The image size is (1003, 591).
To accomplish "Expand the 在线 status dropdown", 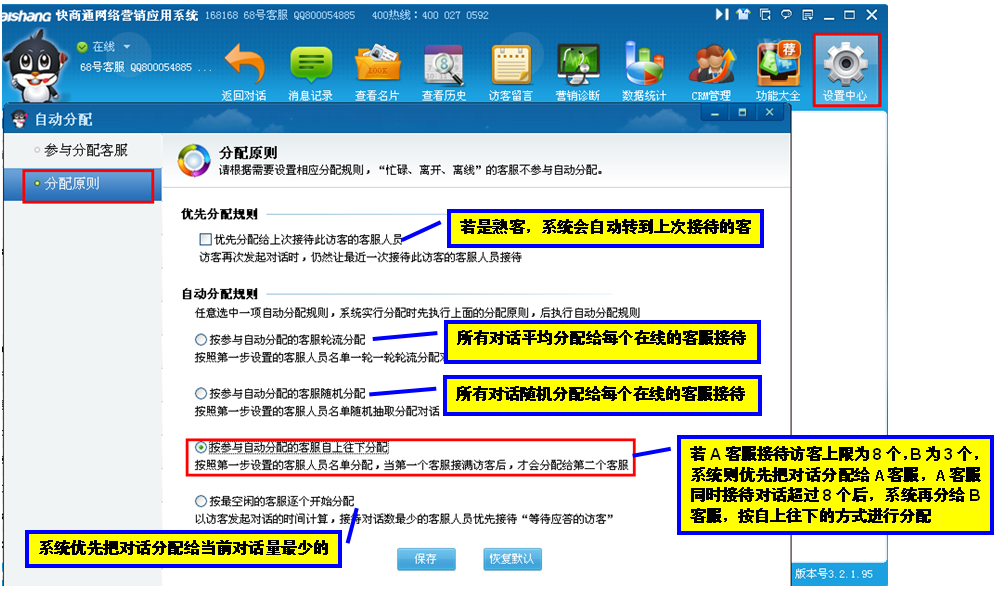I will click(127, 47).
